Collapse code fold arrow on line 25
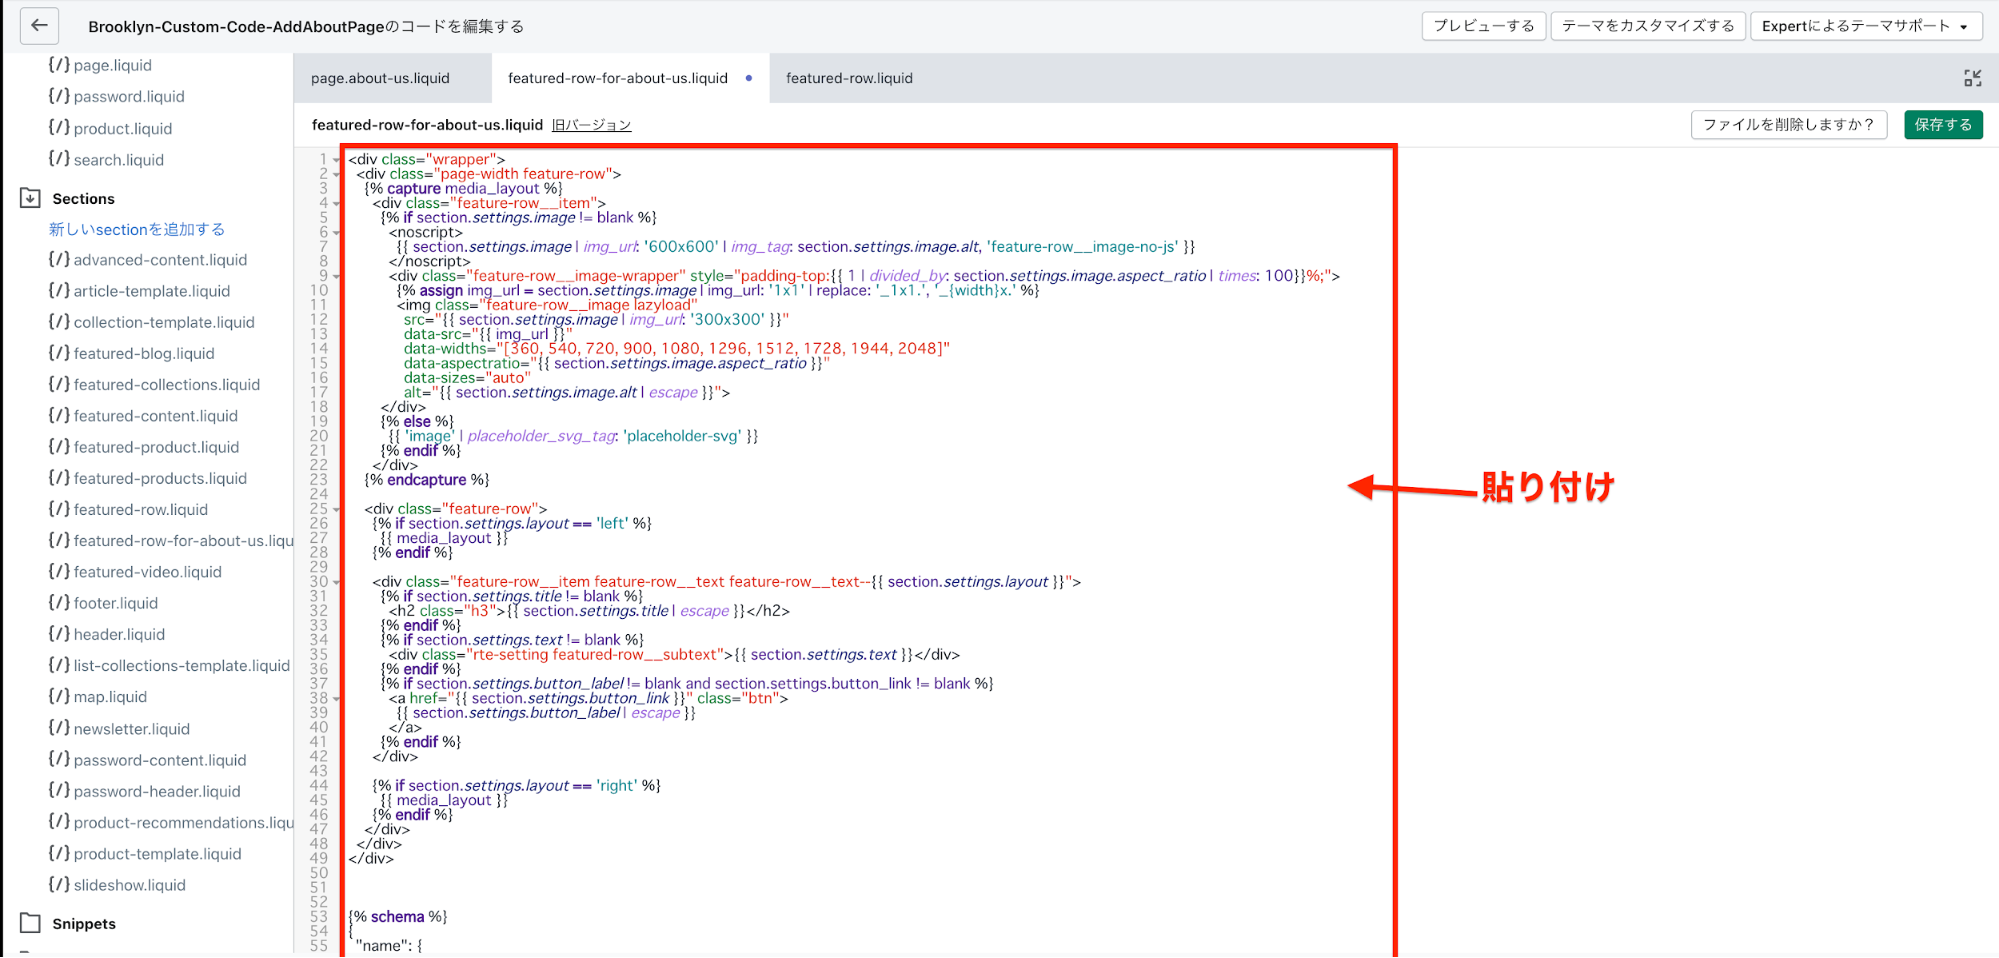This screenshot has height=958, width=1999. point(336,510)
